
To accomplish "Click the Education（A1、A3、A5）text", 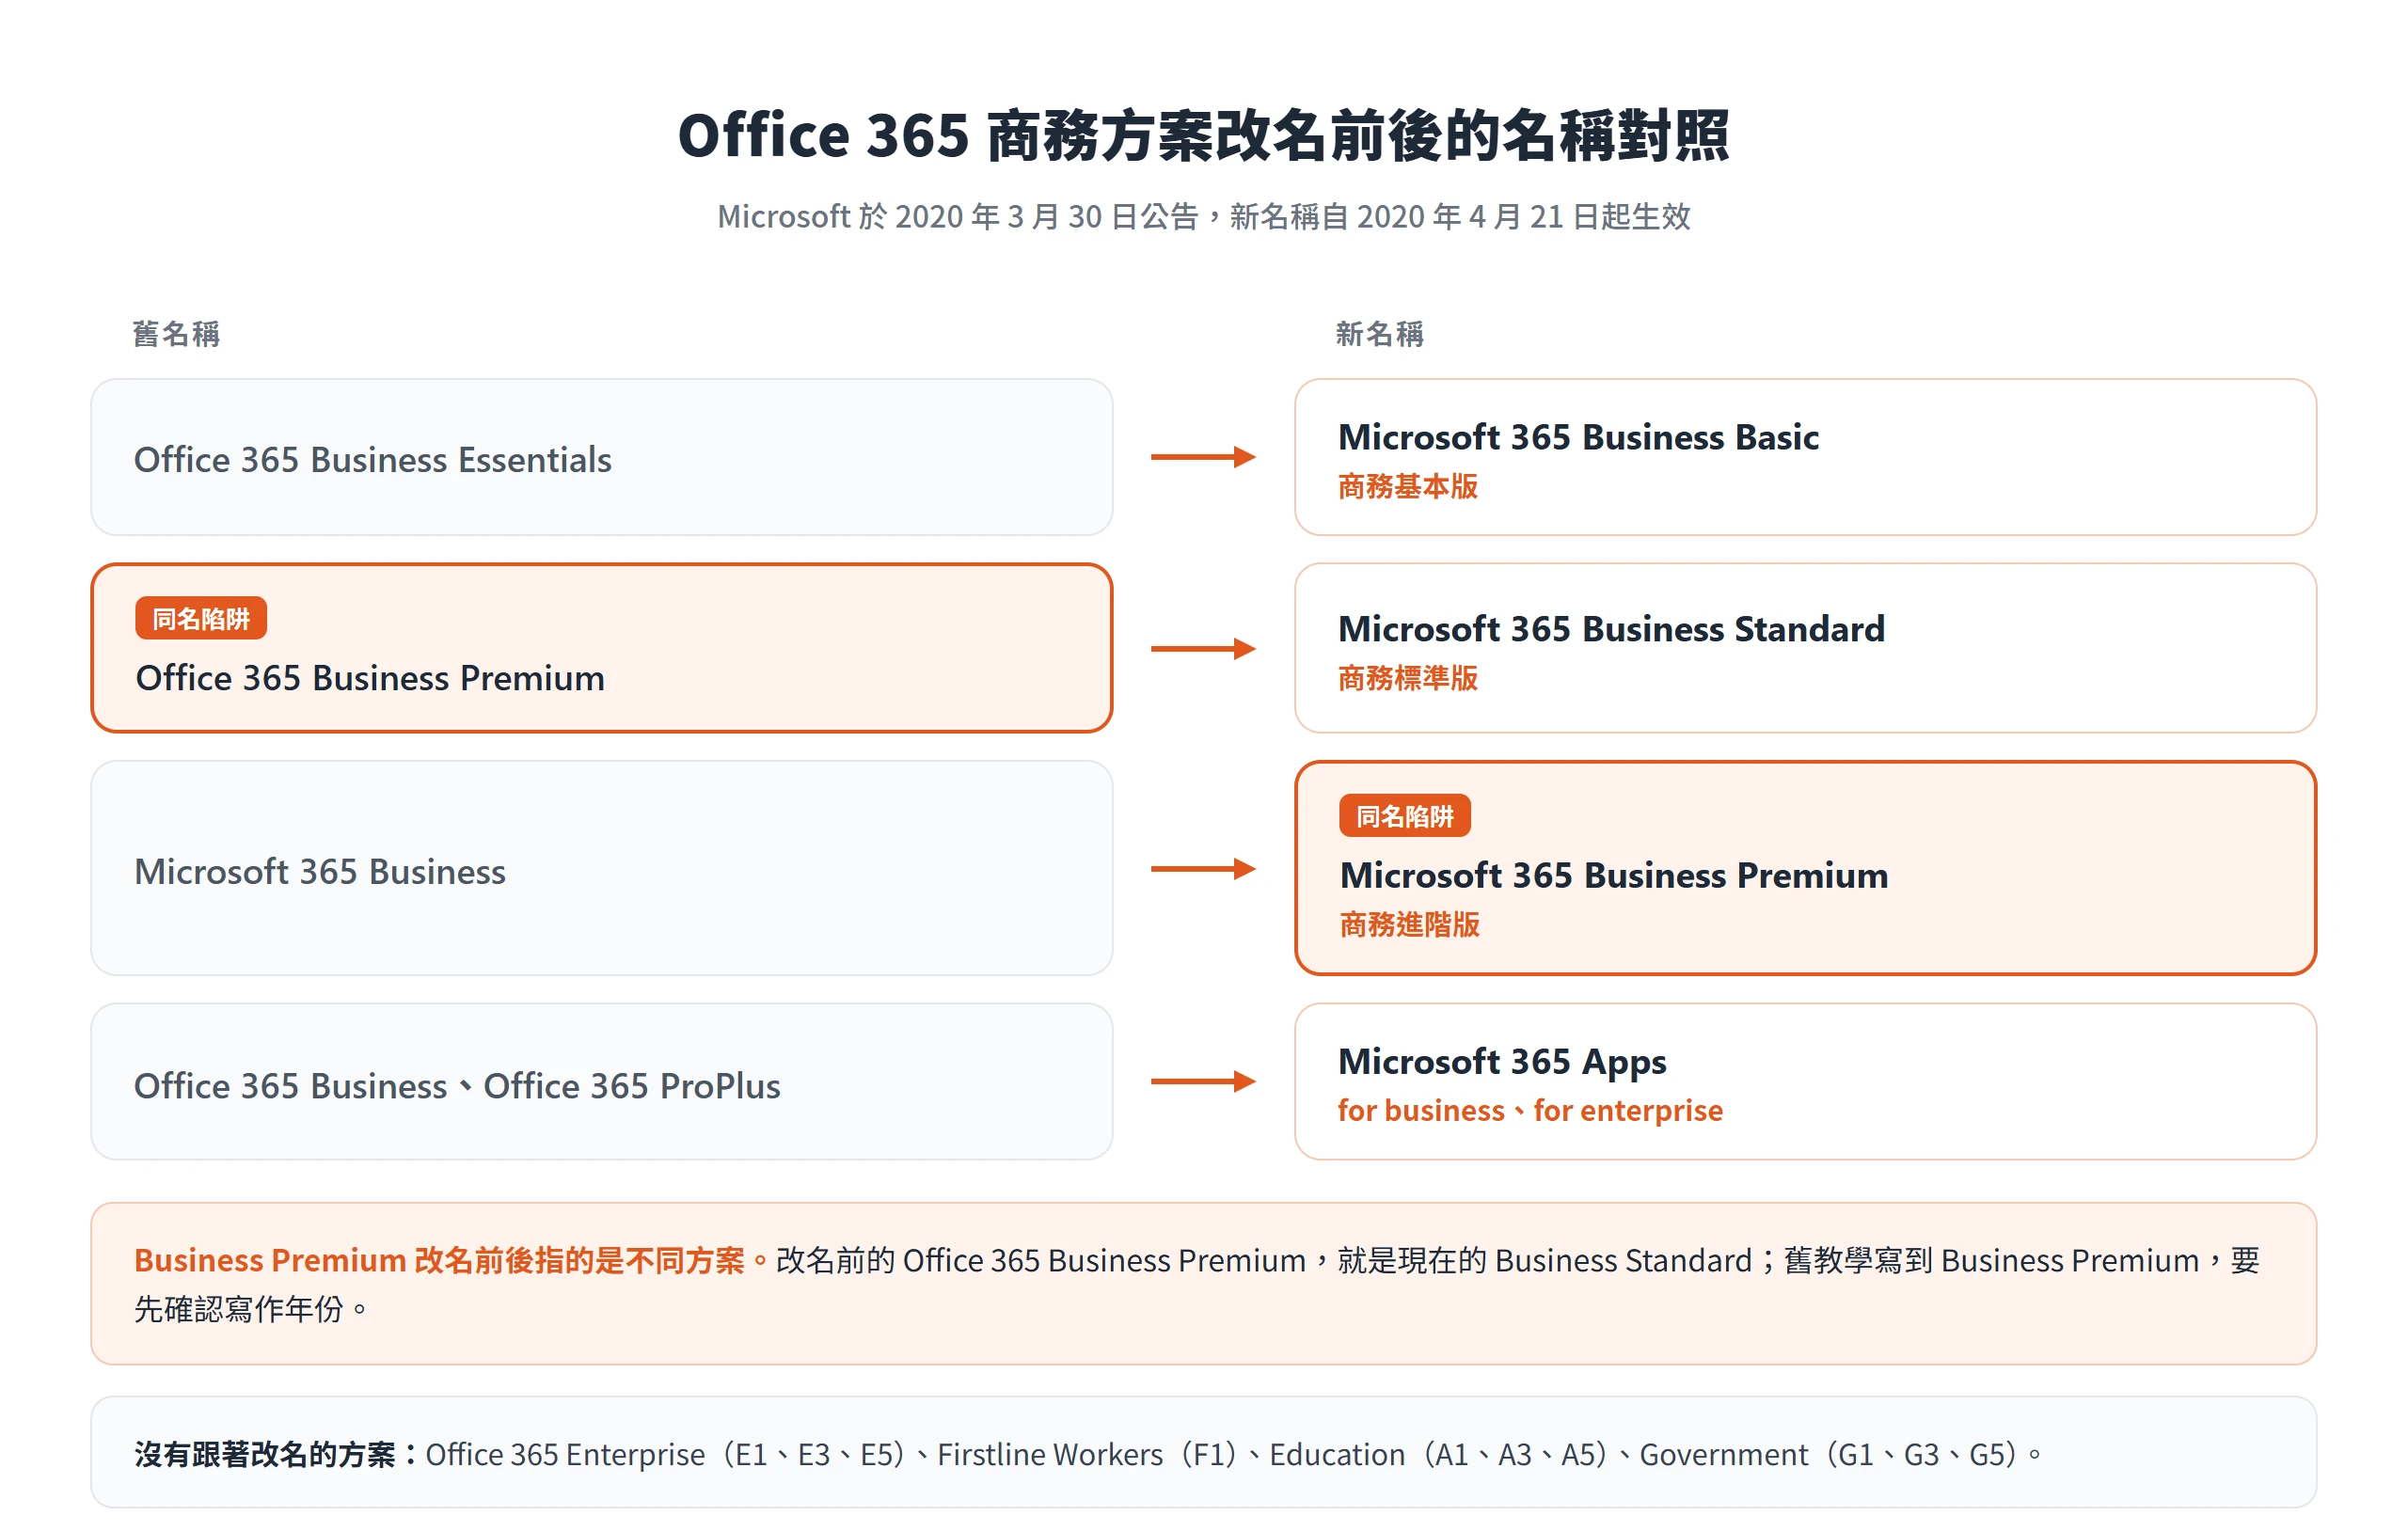I will click(x=1442, y=1454).
